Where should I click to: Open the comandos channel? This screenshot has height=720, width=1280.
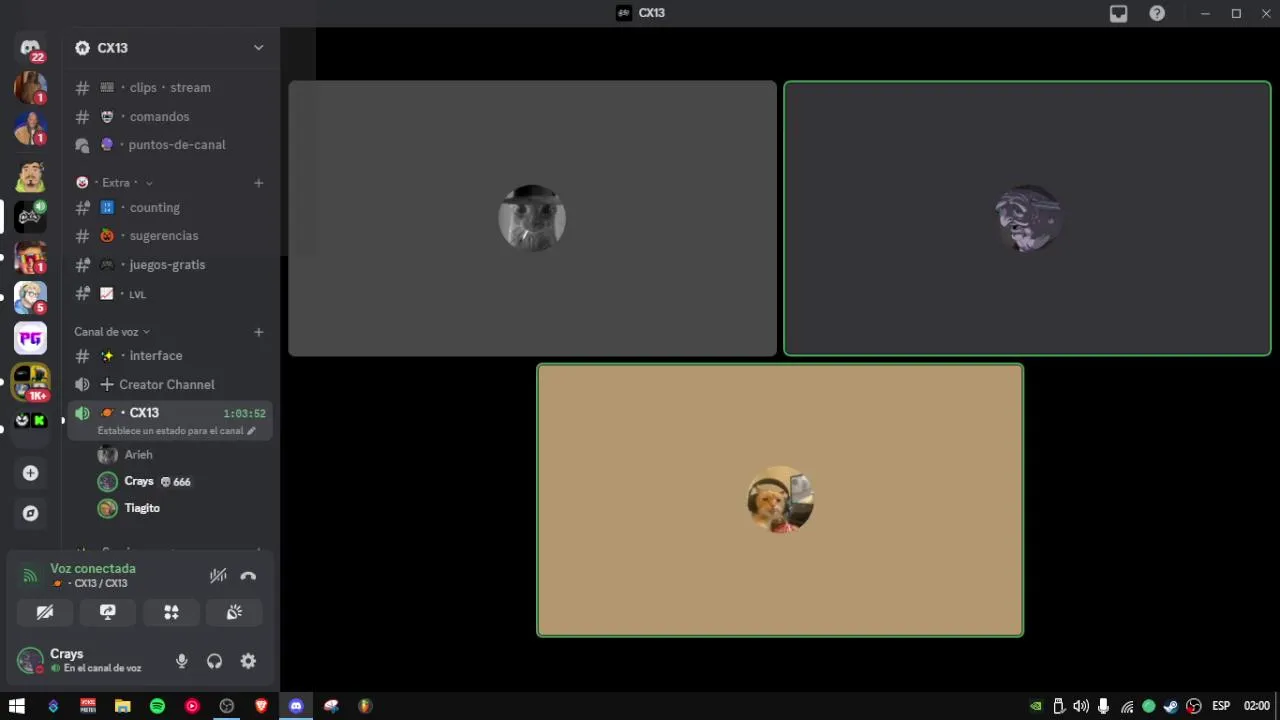170,117
